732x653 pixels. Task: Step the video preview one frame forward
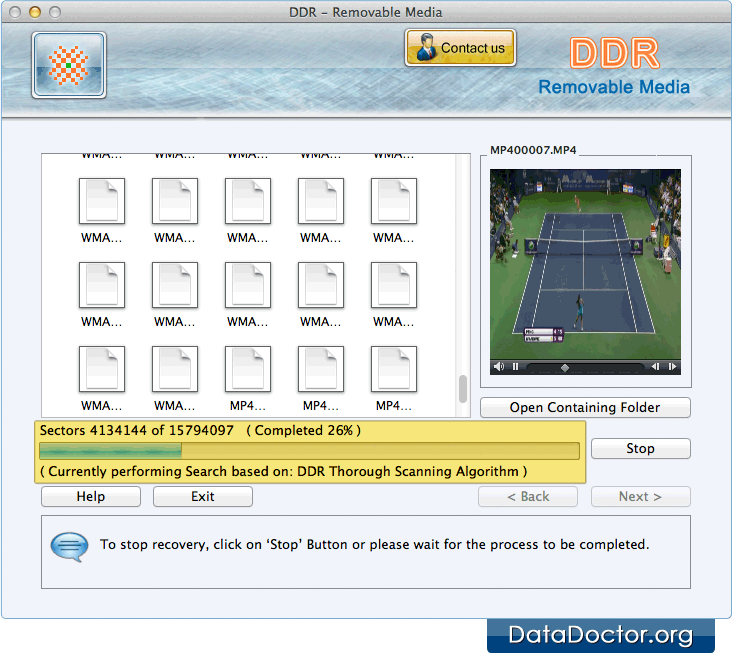click(672, 366)
